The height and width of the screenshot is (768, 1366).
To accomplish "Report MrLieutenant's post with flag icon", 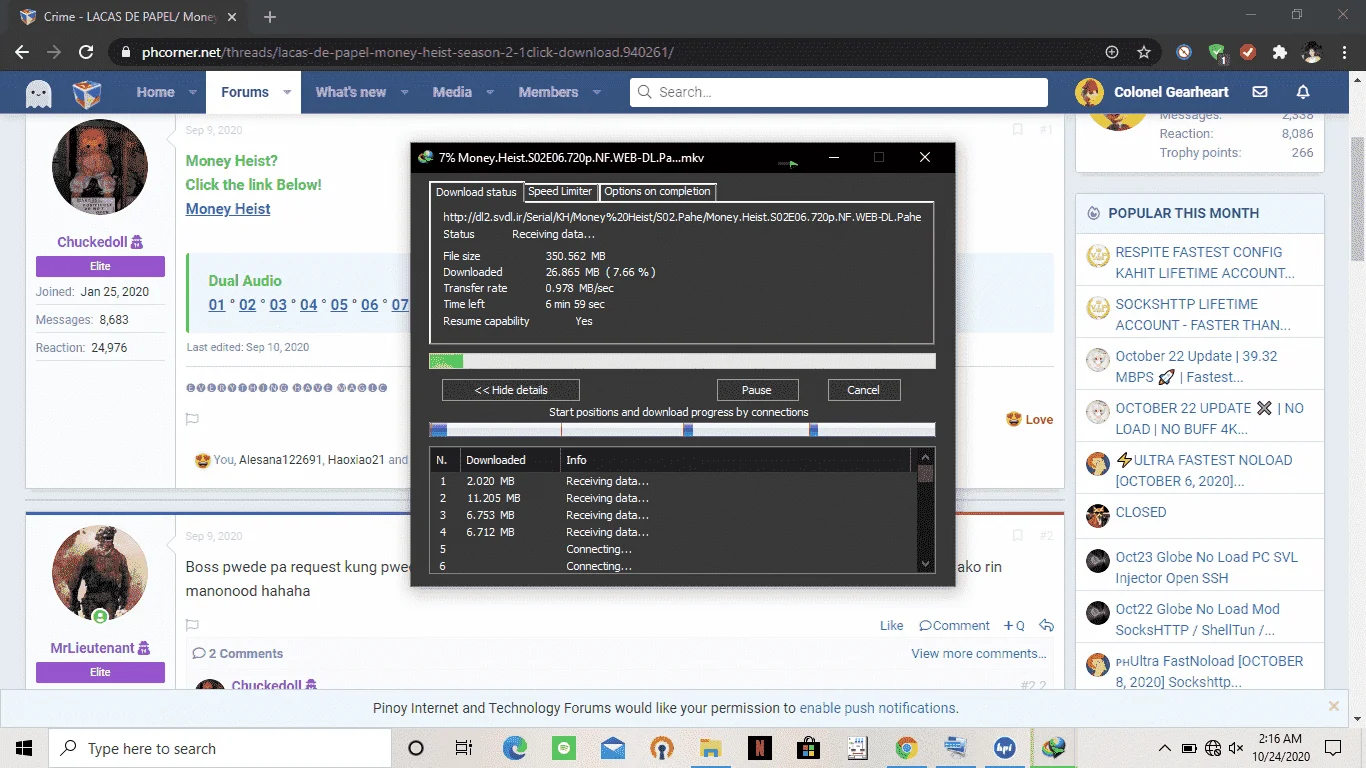I will click(192, 626).
